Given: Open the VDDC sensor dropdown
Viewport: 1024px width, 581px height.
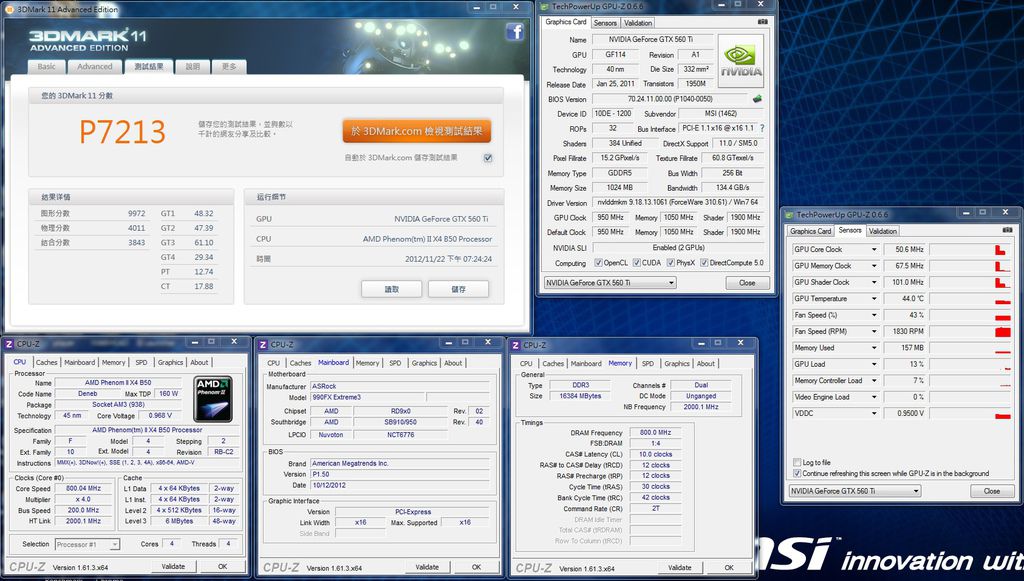Looking at the screenshot, I should [874, 413].
